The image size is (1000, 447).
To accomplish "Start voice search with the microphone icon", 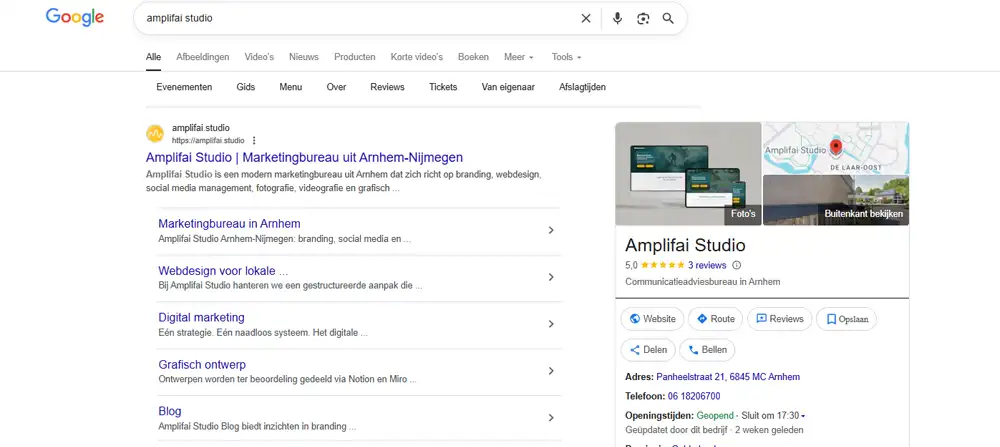I will pos(617,18).
